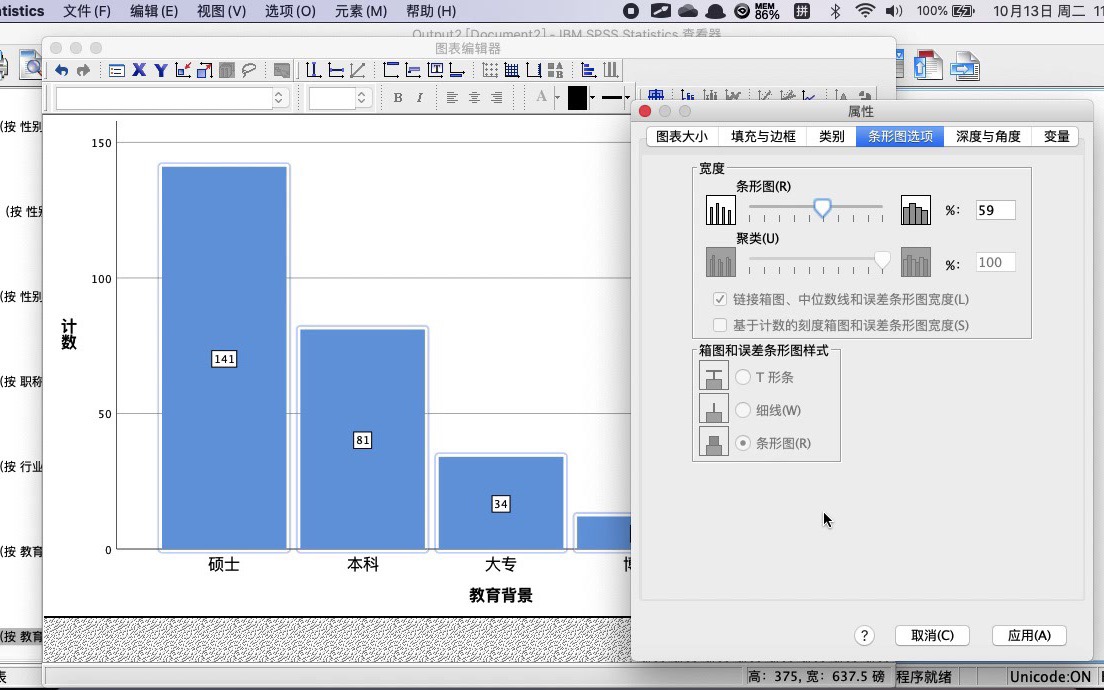Viewport: 1104px width, 690px height.
Task: Select the Y axis properties icon
Action: 159,70
